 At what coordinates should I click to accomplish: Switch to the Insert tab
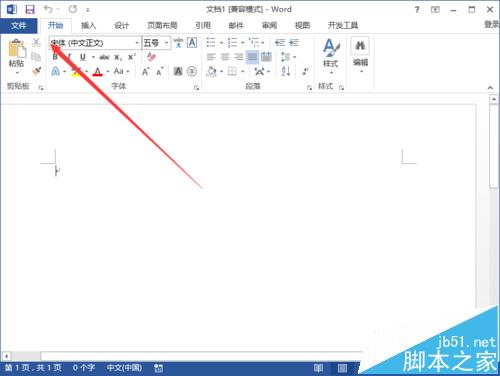(x=88, y=25)
